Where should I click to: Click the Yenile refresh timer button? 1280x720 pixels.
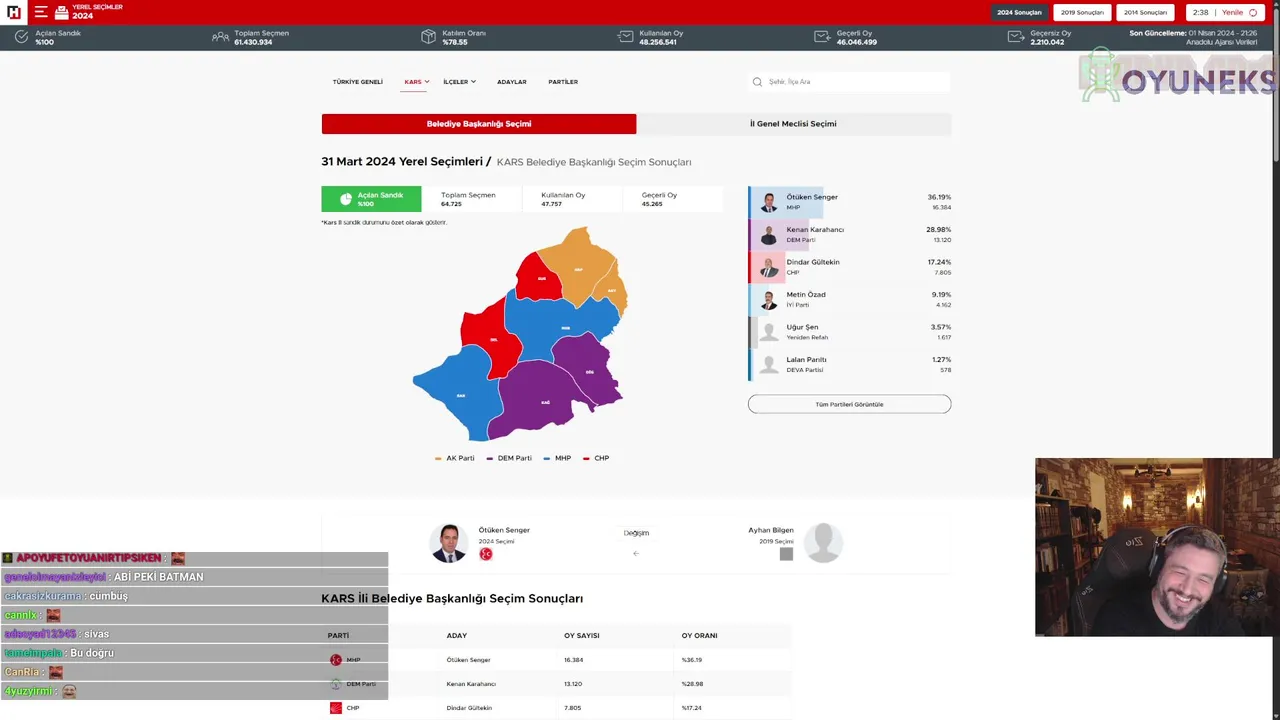(1226, 13)
